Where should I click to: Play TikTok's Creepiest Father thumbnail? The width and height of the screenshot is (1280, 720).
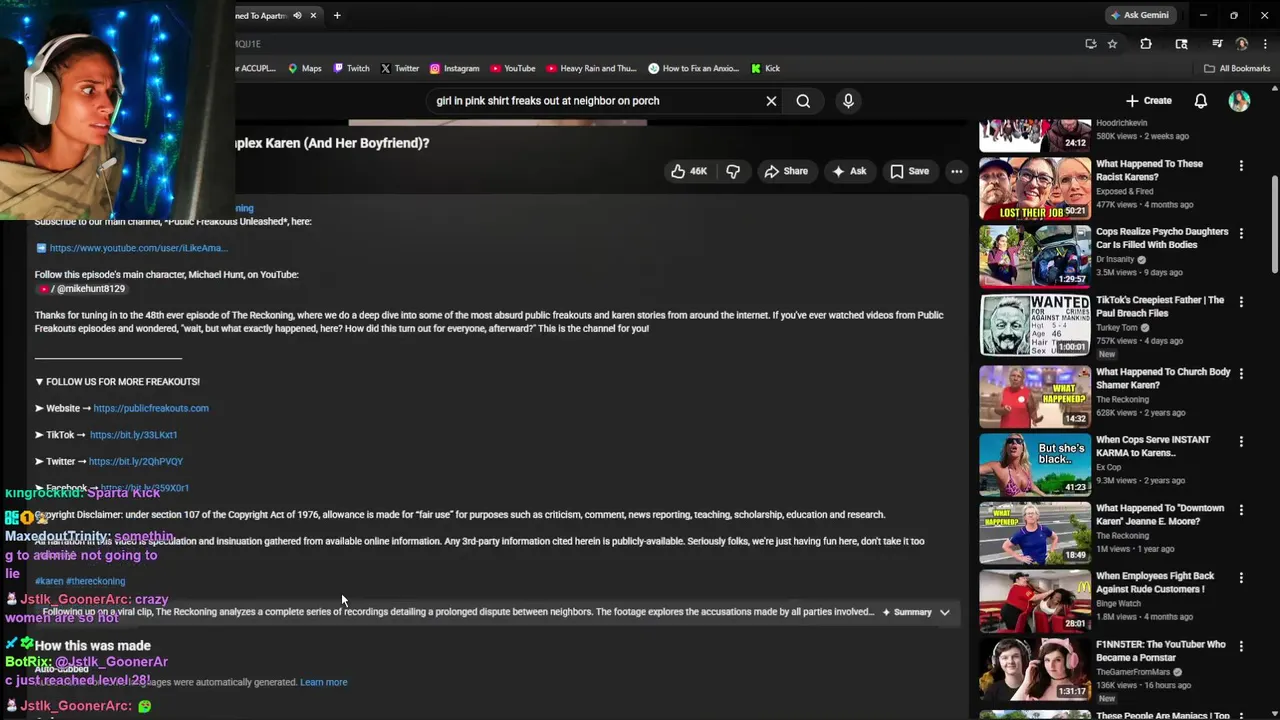pyautogui.click(x=1035, y=325)
